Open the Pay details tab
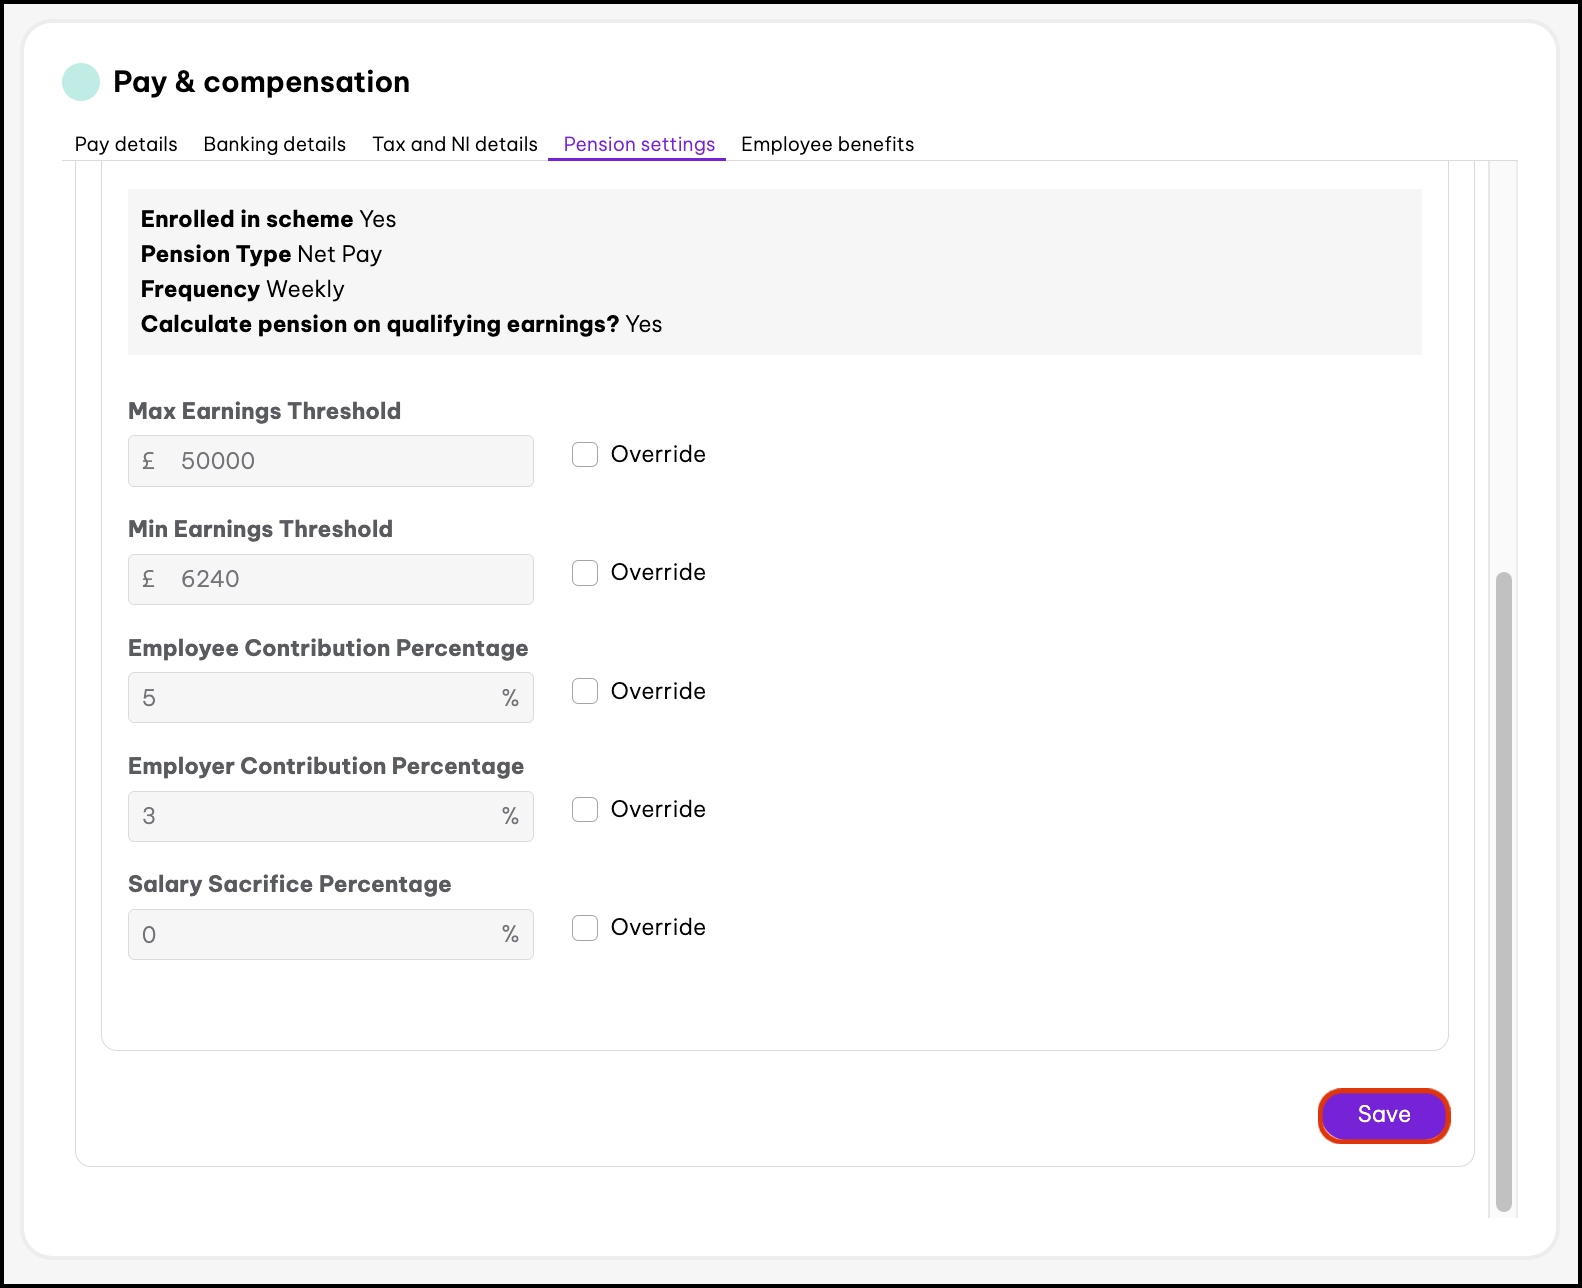This screenshot has width=1582, height=1288. pyautogui.click(x=126, y=144)
